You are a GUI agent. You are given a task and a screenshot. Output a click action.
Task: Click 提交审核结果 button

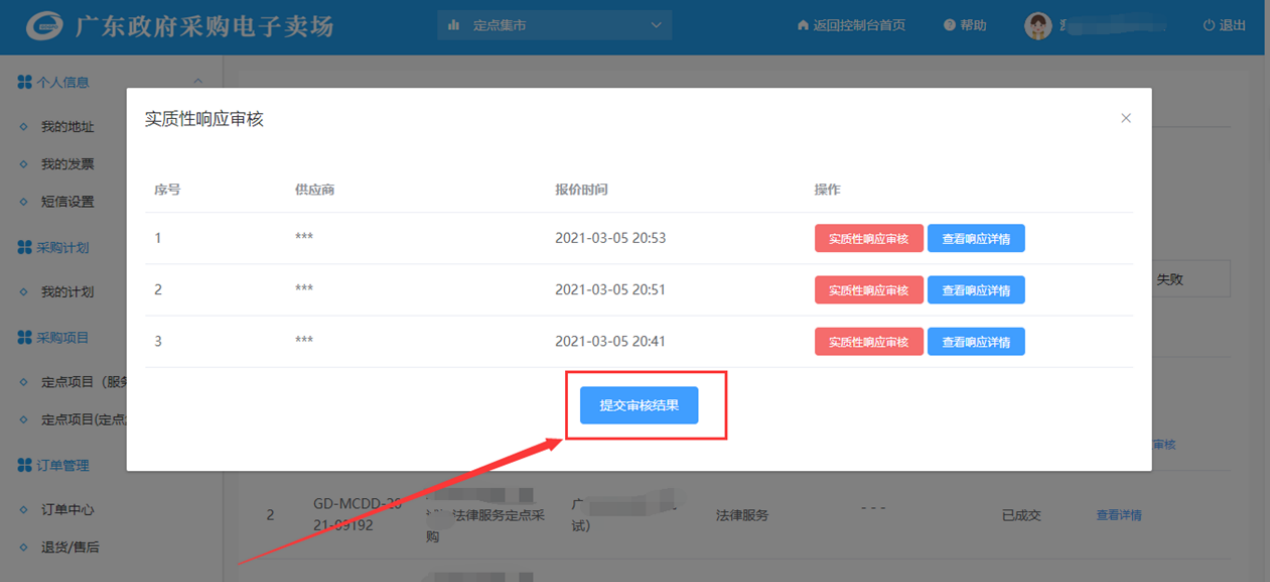tap(639, 405)
